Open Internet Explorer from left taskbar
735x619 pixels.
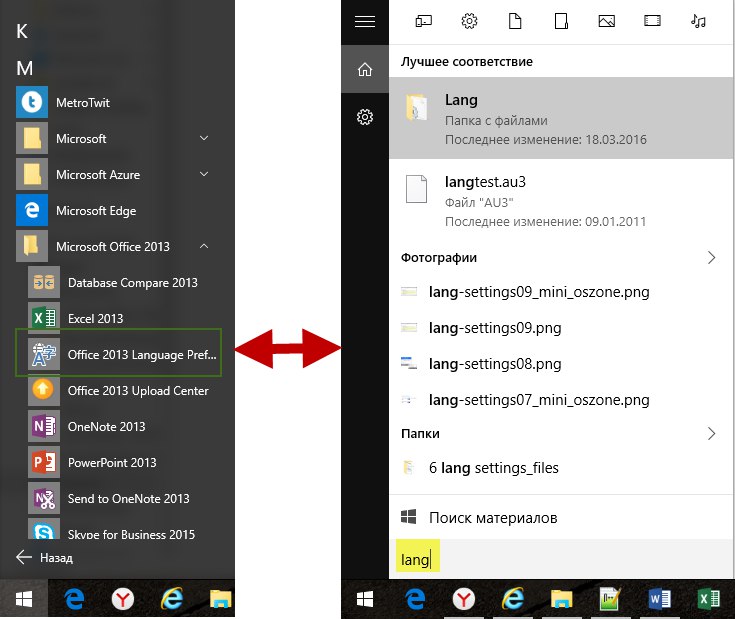(x=172, y=599)
